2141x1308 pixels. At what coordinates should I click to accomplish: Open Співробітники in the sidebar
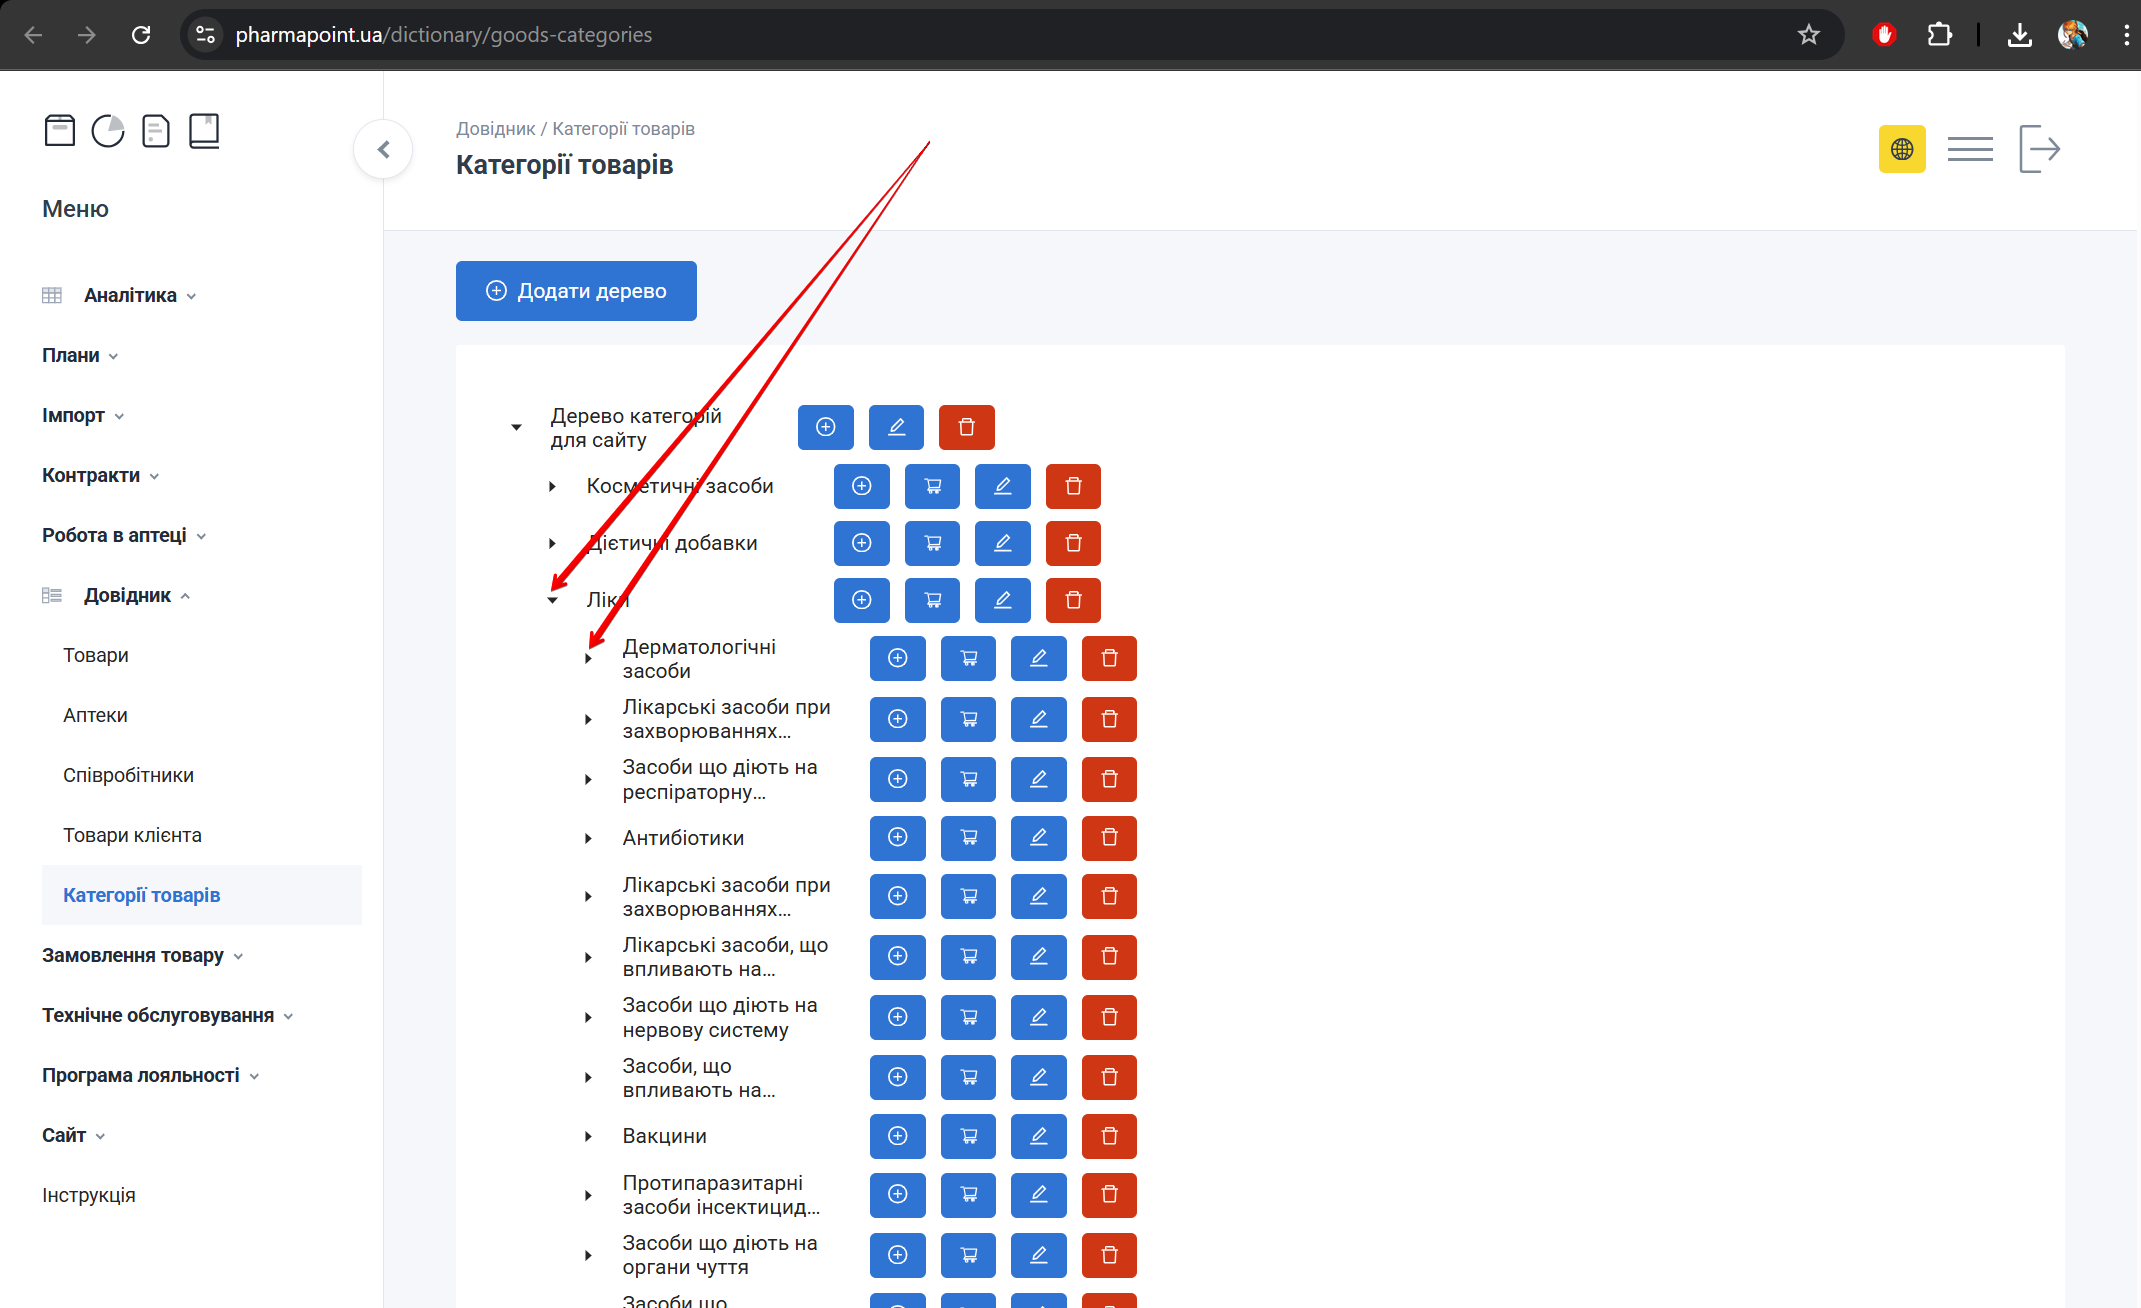(128, 775)
